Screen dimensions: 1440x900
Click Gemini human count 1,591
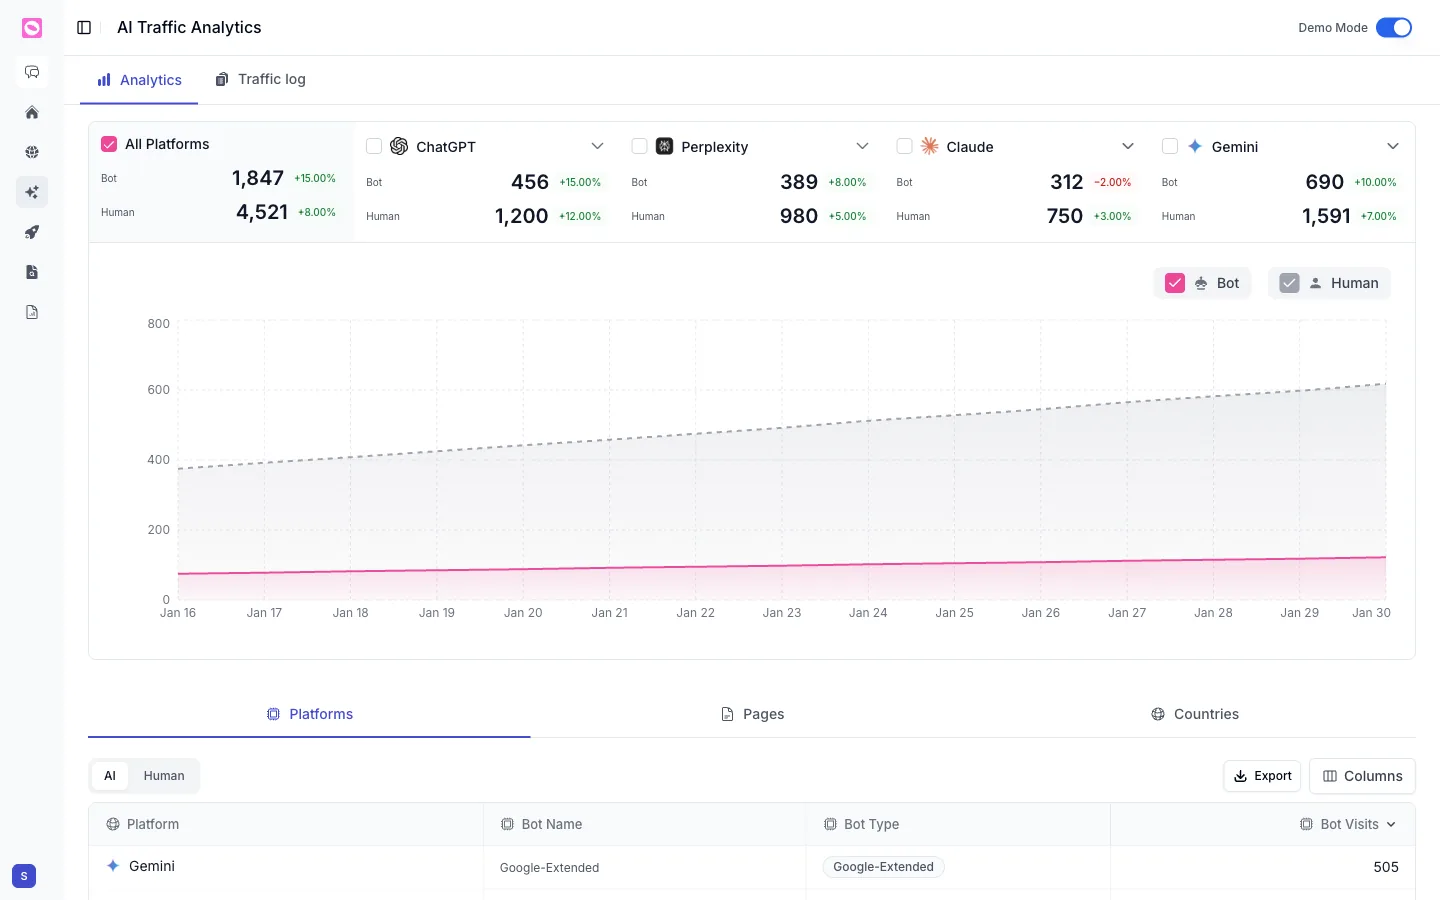[x=1326, y=216]
